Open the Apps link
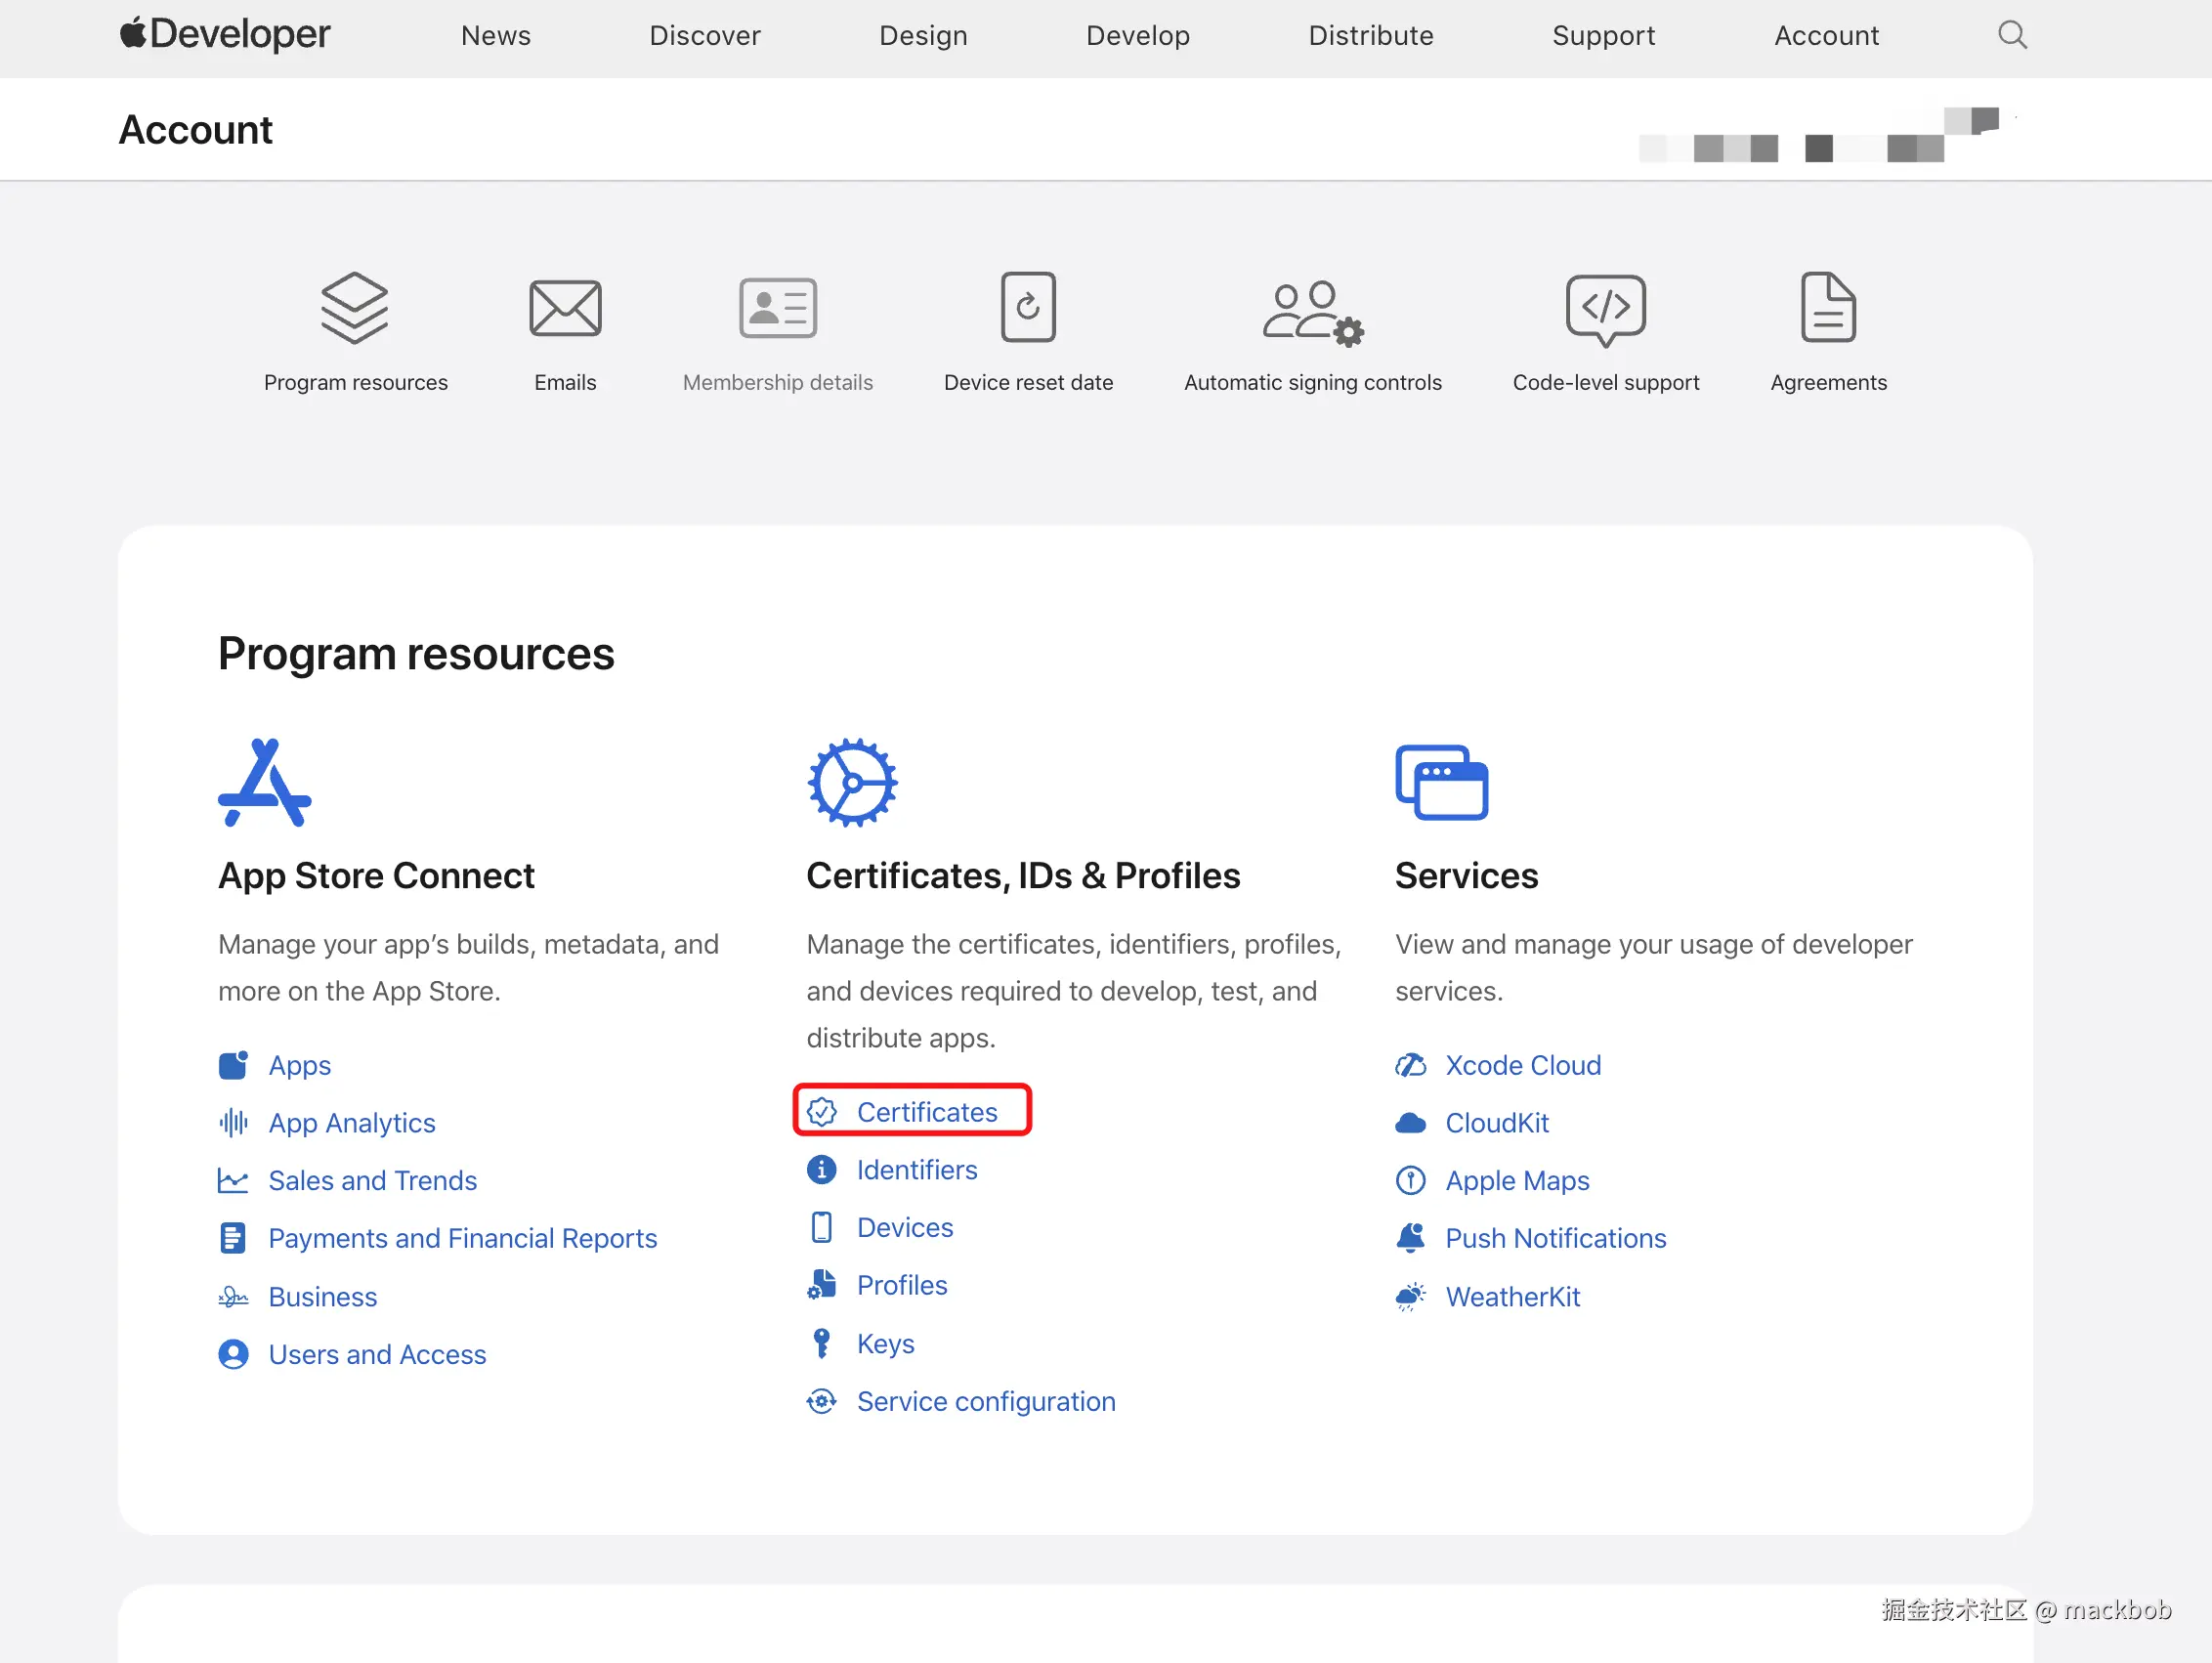The width and height of the screenshot is (2212, 1663). point(300,1066)
